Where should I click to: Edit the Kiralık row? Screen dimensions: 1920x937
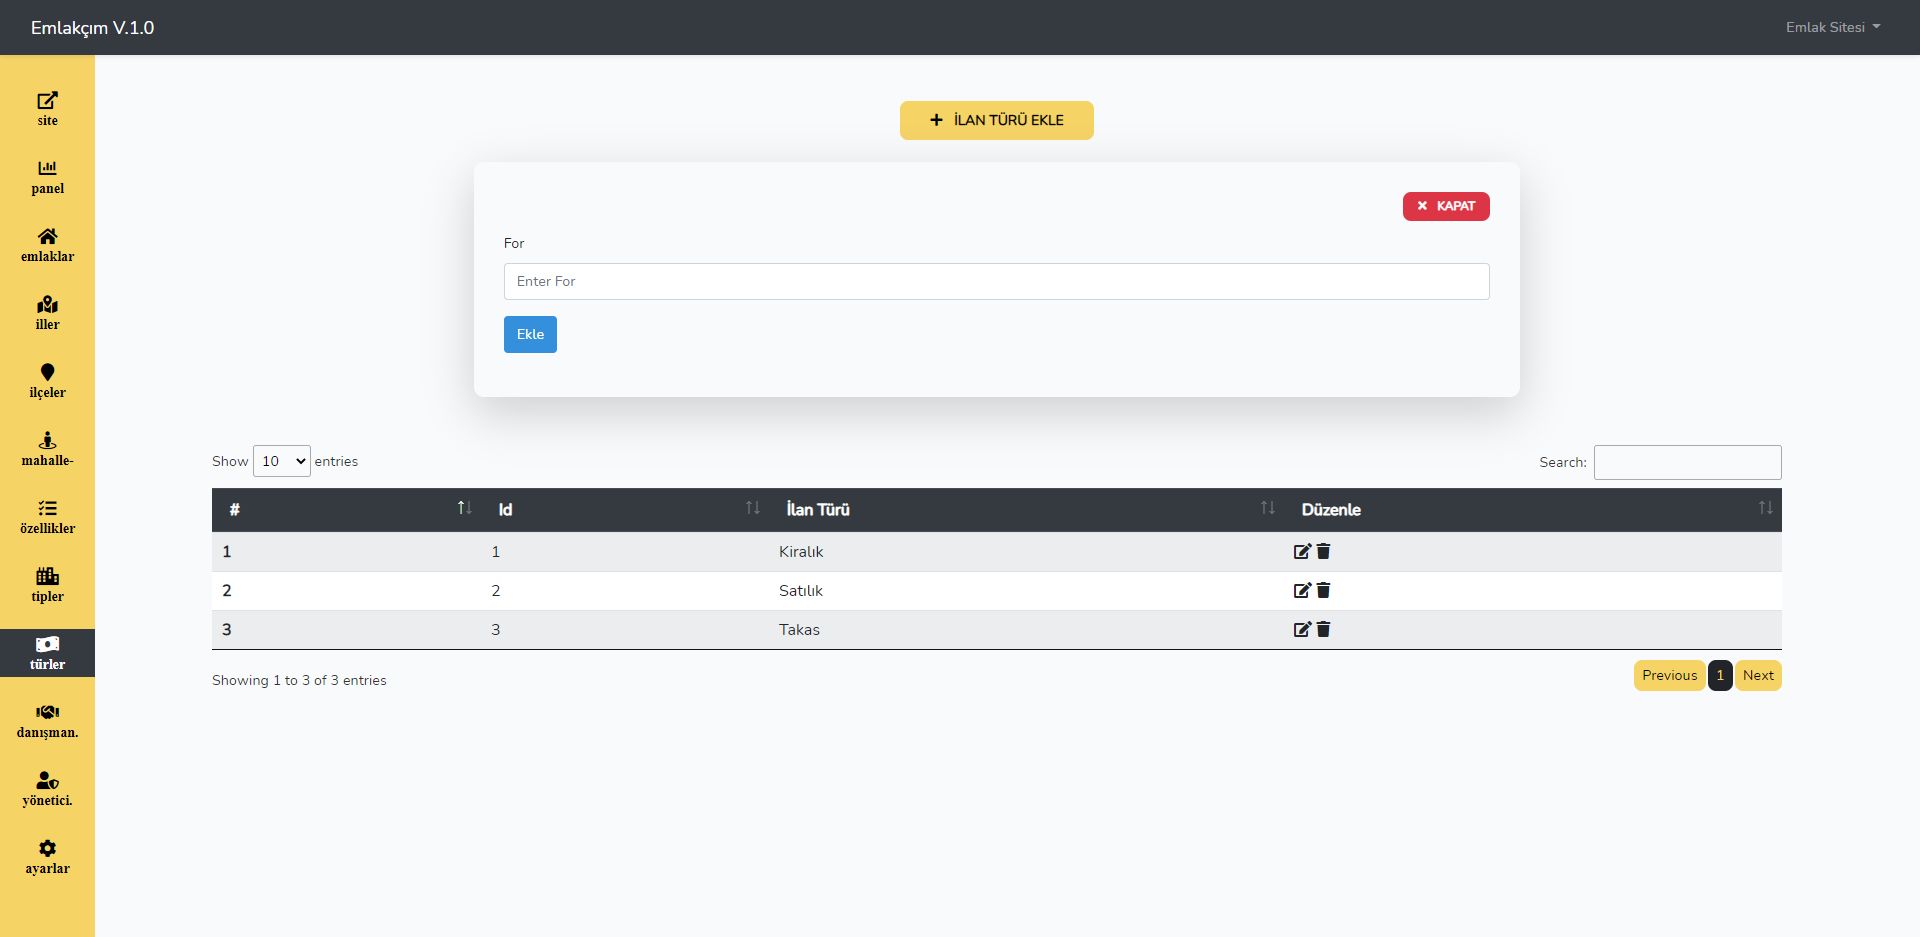1302,551
